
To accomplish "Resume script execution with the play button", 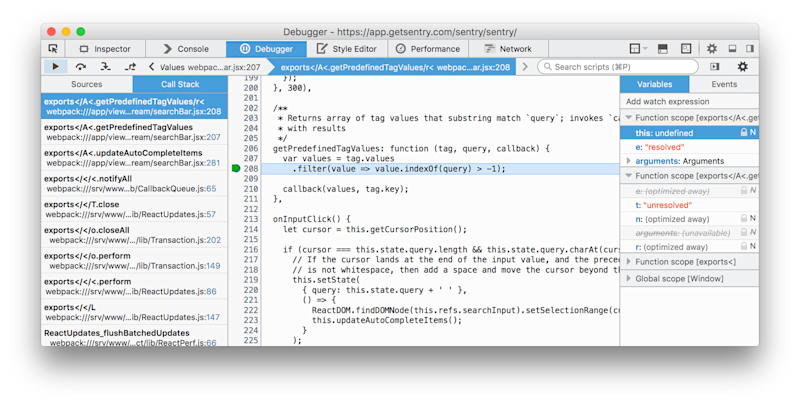I will pos(55,66).
